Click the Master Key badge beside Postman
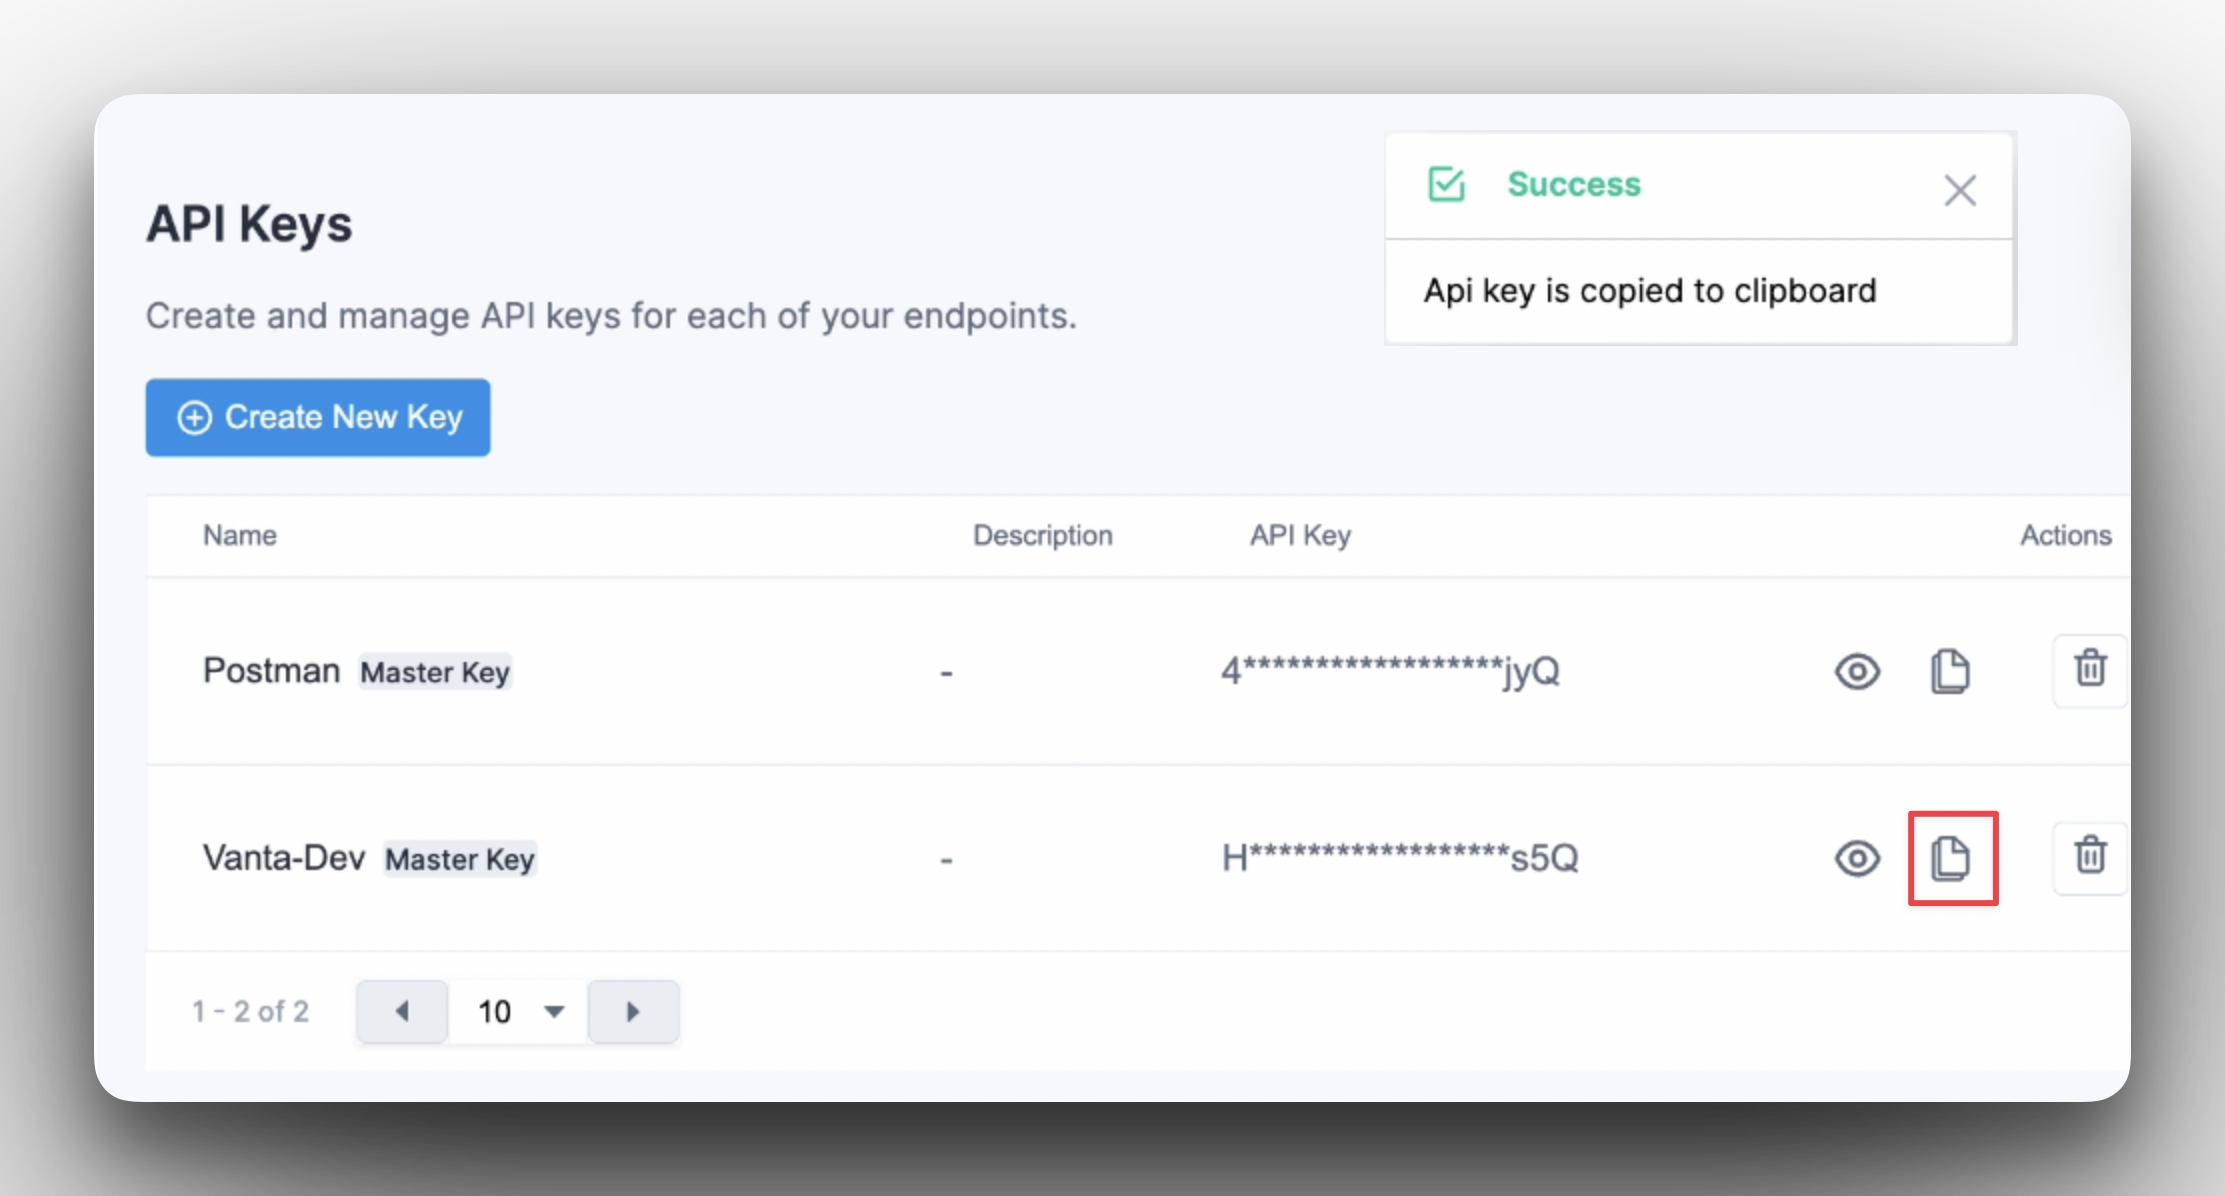Image resolution: width=2225 pixels, height=1196 pixels. [x=435, y=672]
